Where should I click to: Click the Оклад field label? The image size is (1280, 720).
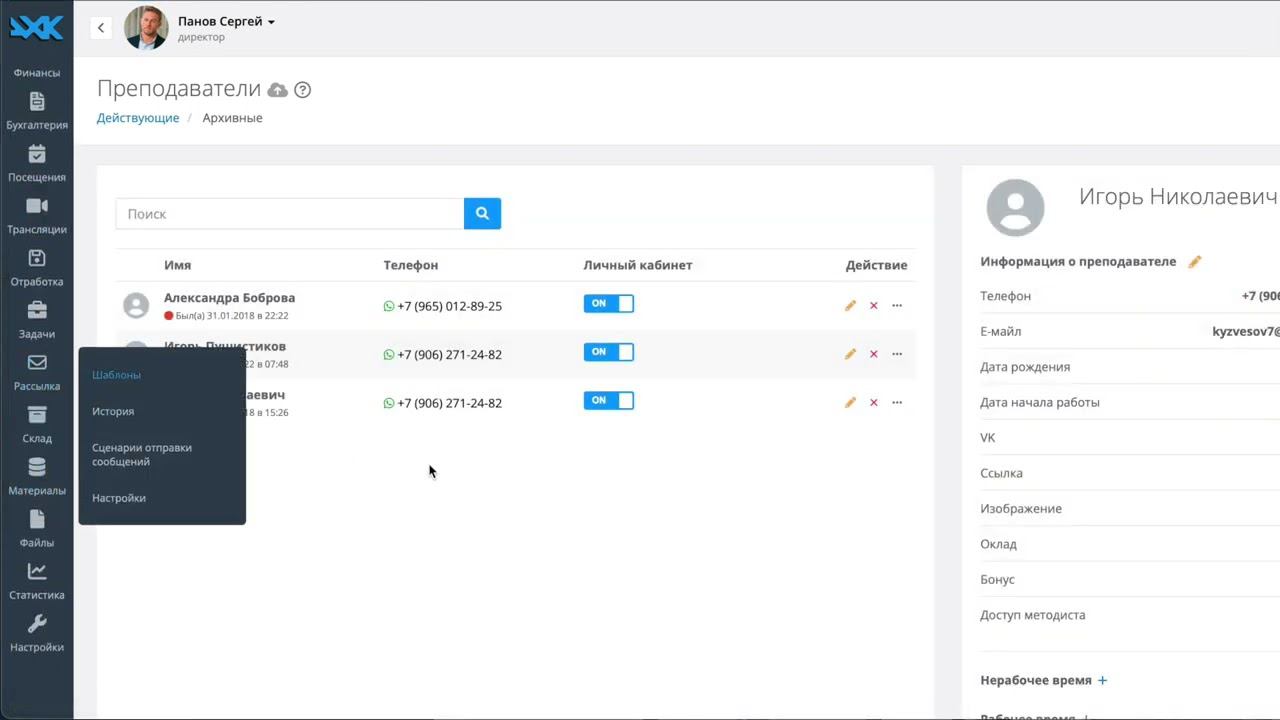click(998, 544)
